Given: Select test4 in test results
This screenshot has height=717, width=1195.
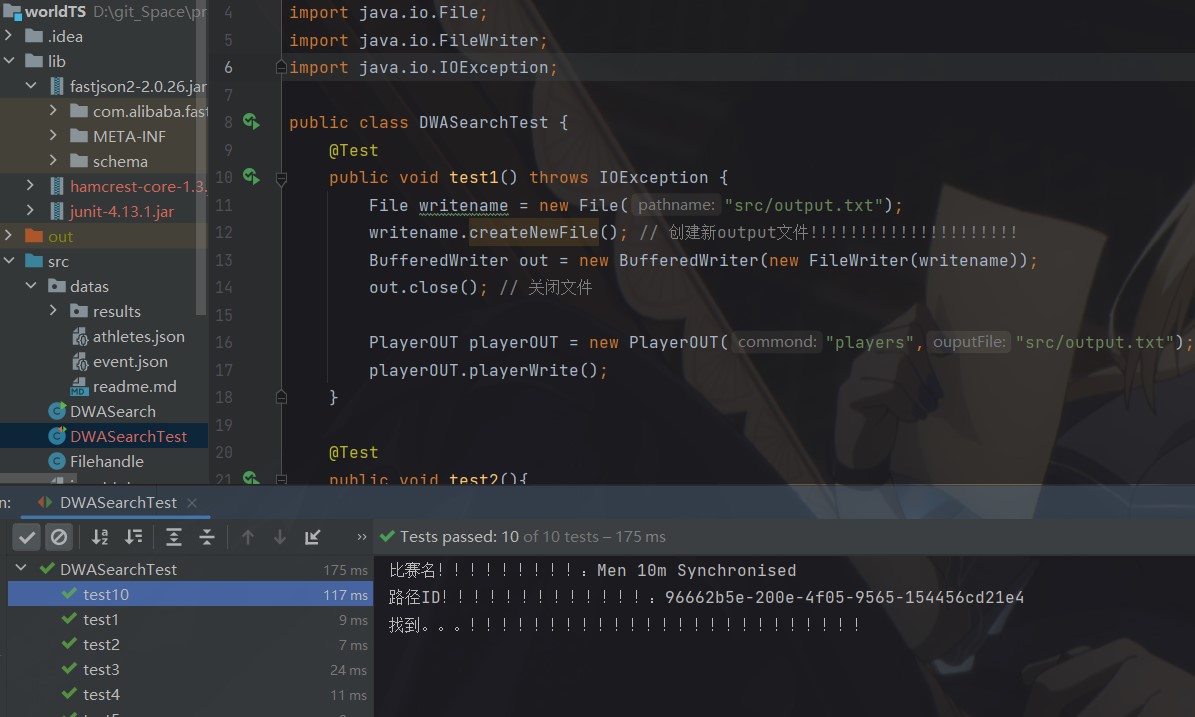Looking at the screenshot, I should tap(190, 695).
